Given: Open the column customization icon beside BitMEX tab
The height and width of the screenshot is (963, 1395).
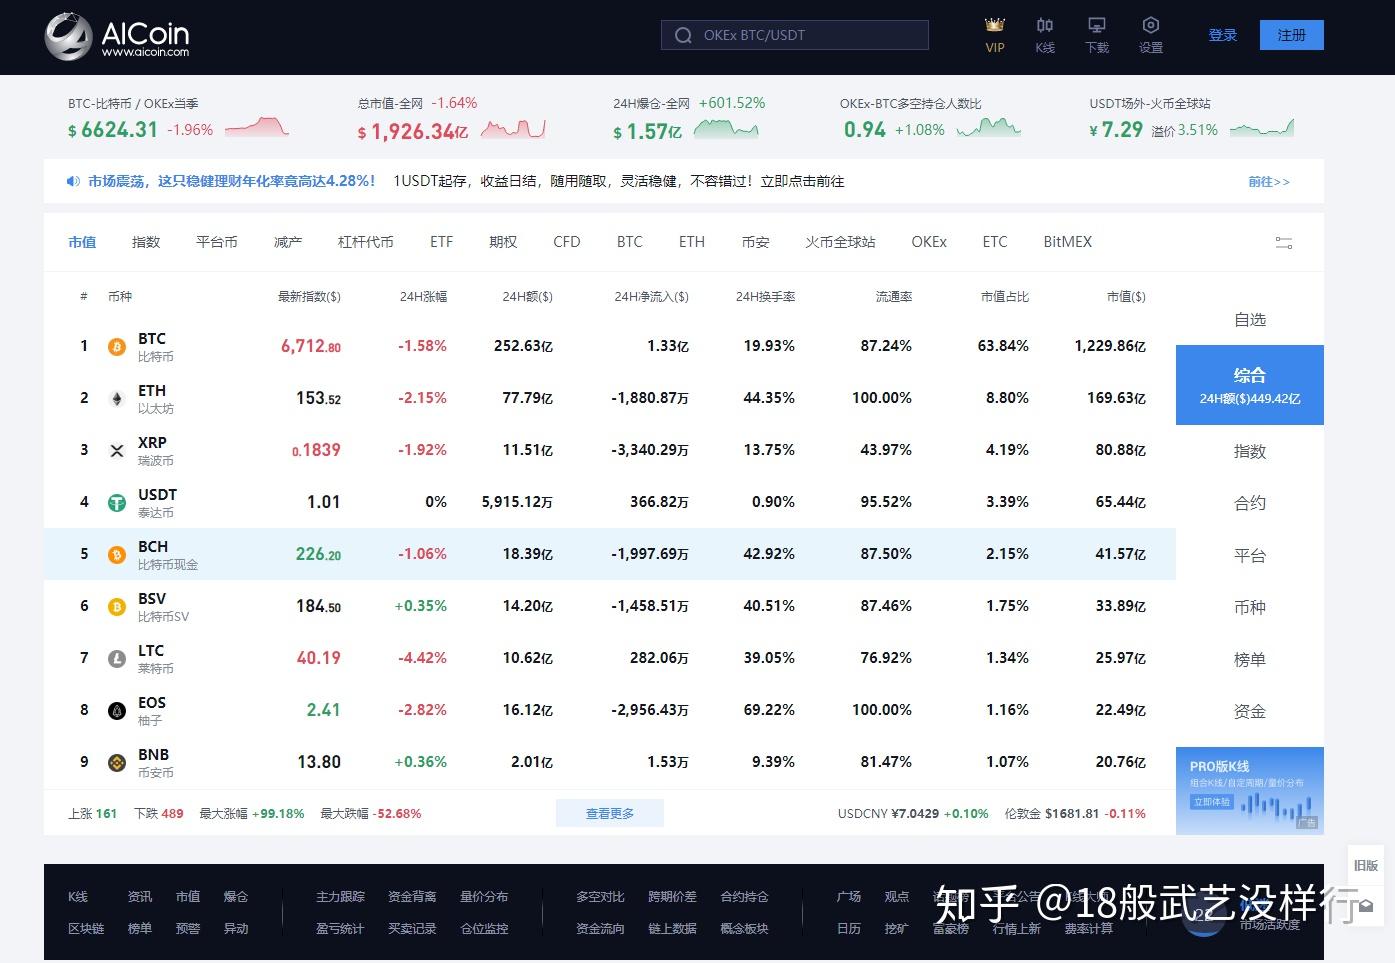Looking at the screenshot, I should 1284,242.
